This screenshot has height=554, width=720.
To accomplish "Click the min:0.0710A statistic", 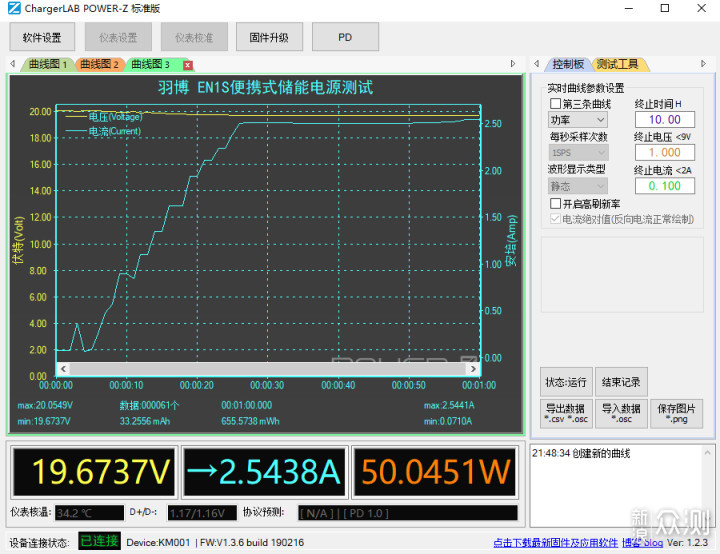I will pyautogui.click(x=448, y=421).
